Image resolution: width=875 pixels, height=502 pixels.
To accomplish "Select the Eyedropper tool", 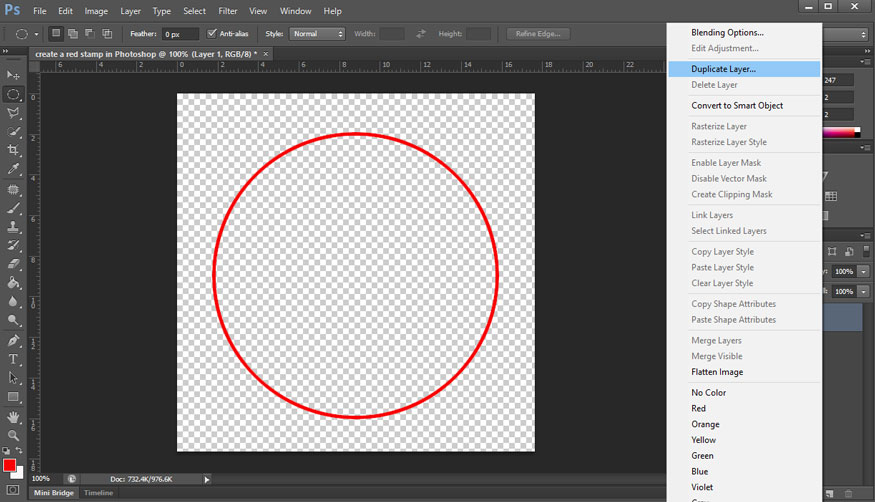I will [14, 169].
